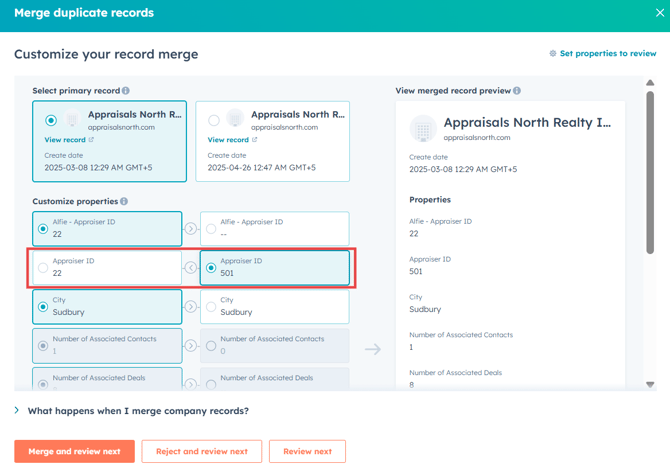Click the arrow icon between Appraiser ID values

[191, 268]
